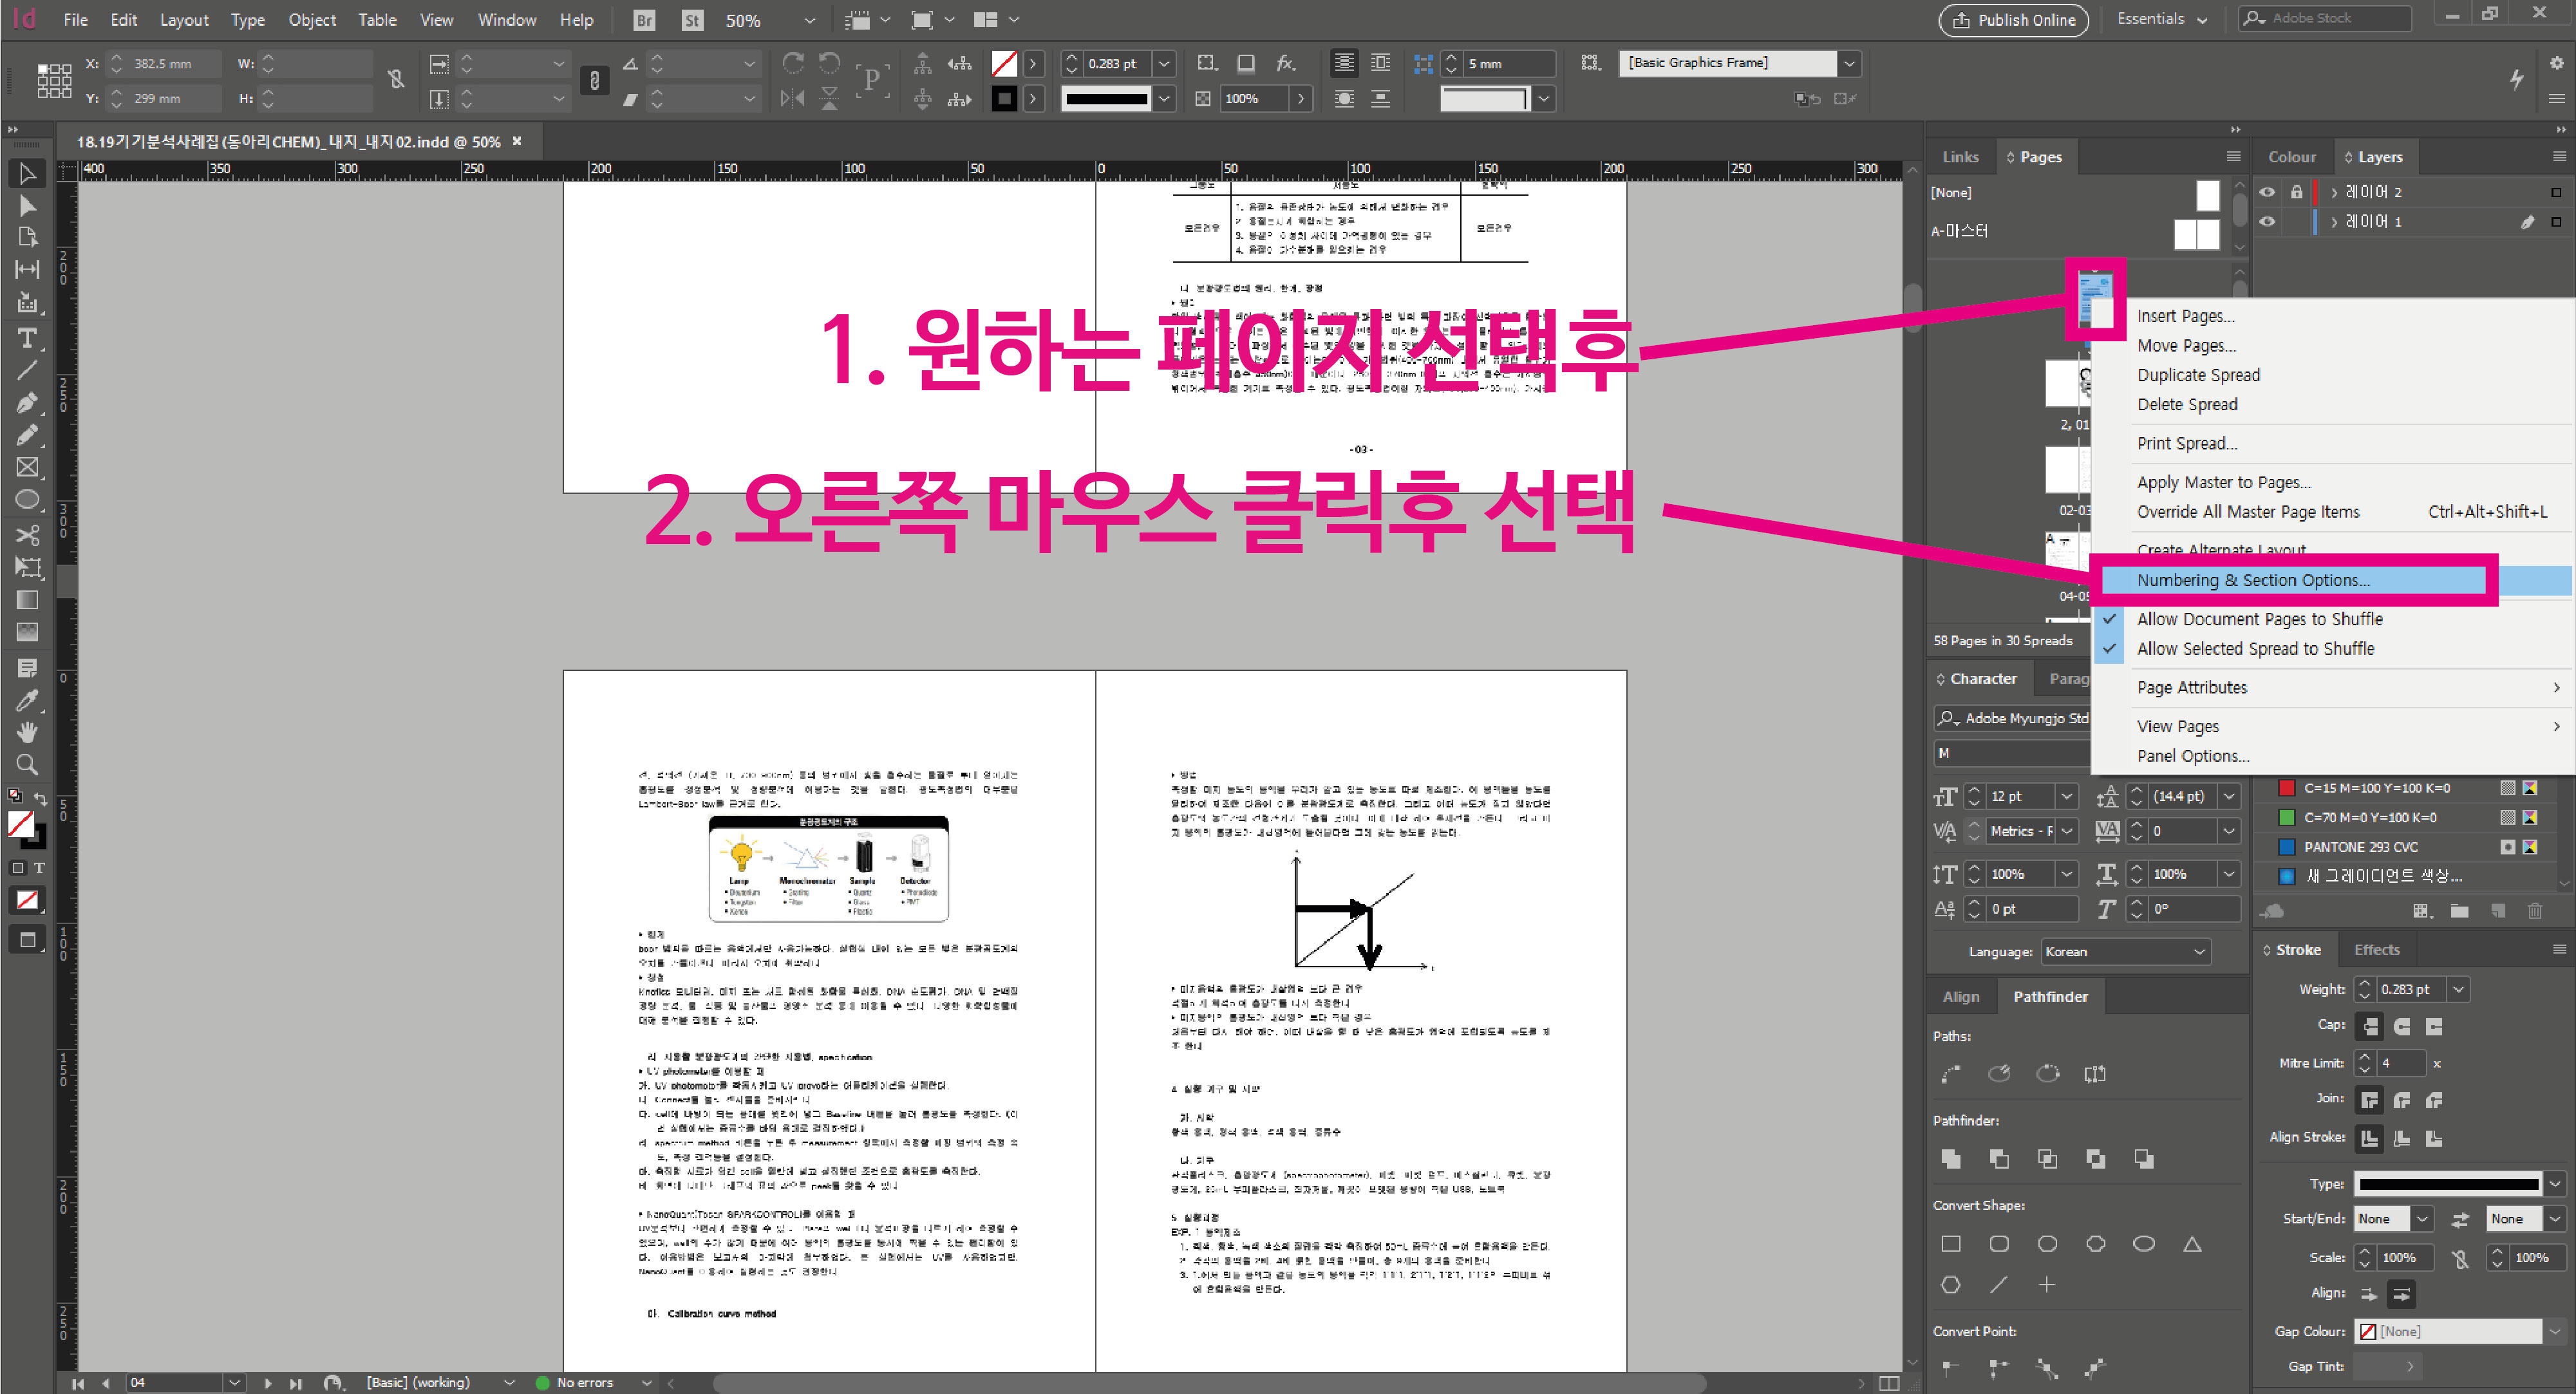
Task: Select the Free Transform tool
Action: tap(27, 567)
